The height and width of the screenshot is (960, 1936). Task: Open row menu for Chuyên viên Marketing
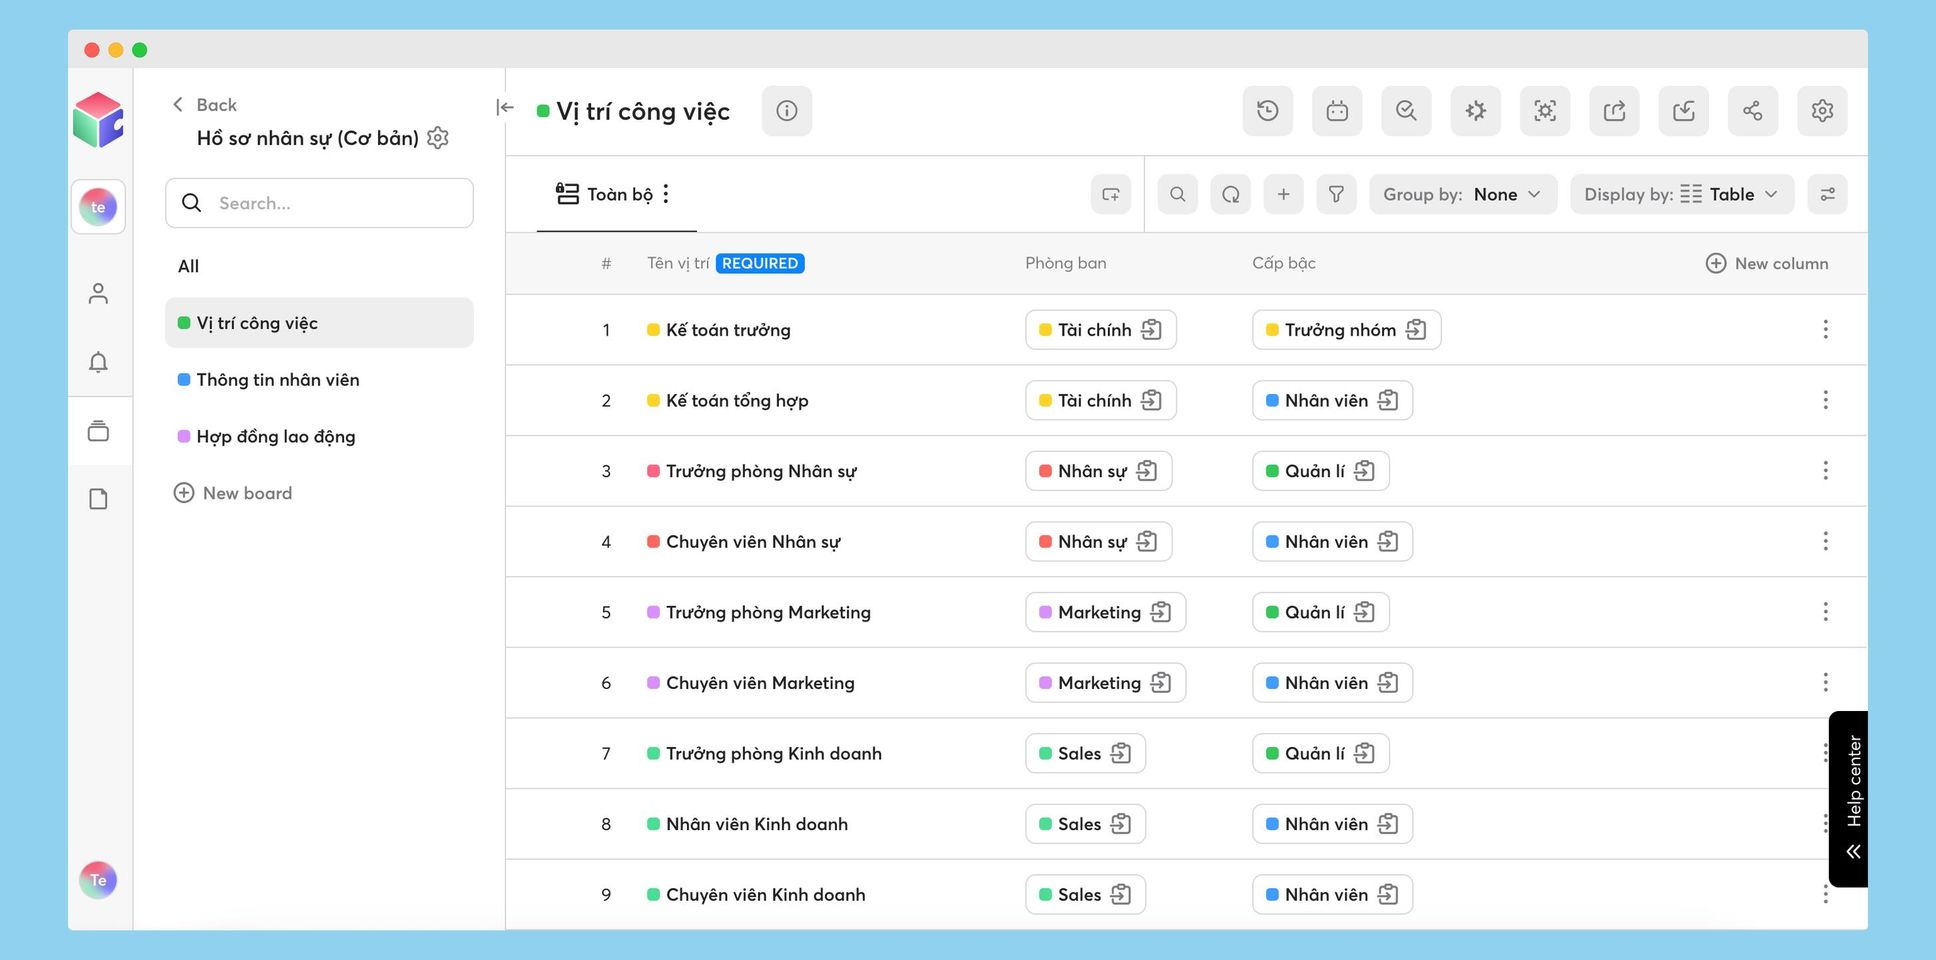pos(1825,683)
